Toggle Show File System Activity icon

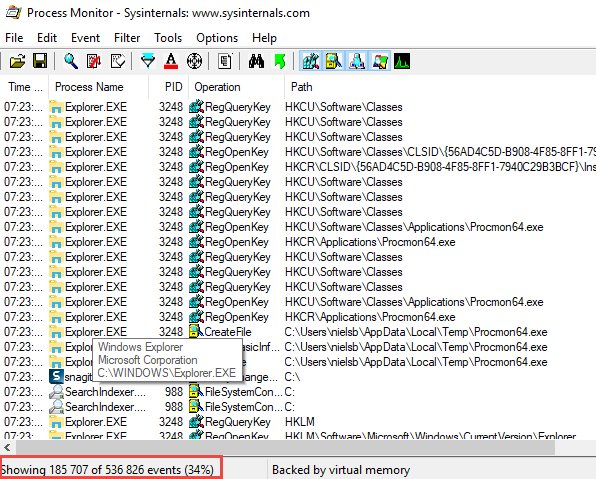[333, 61]
